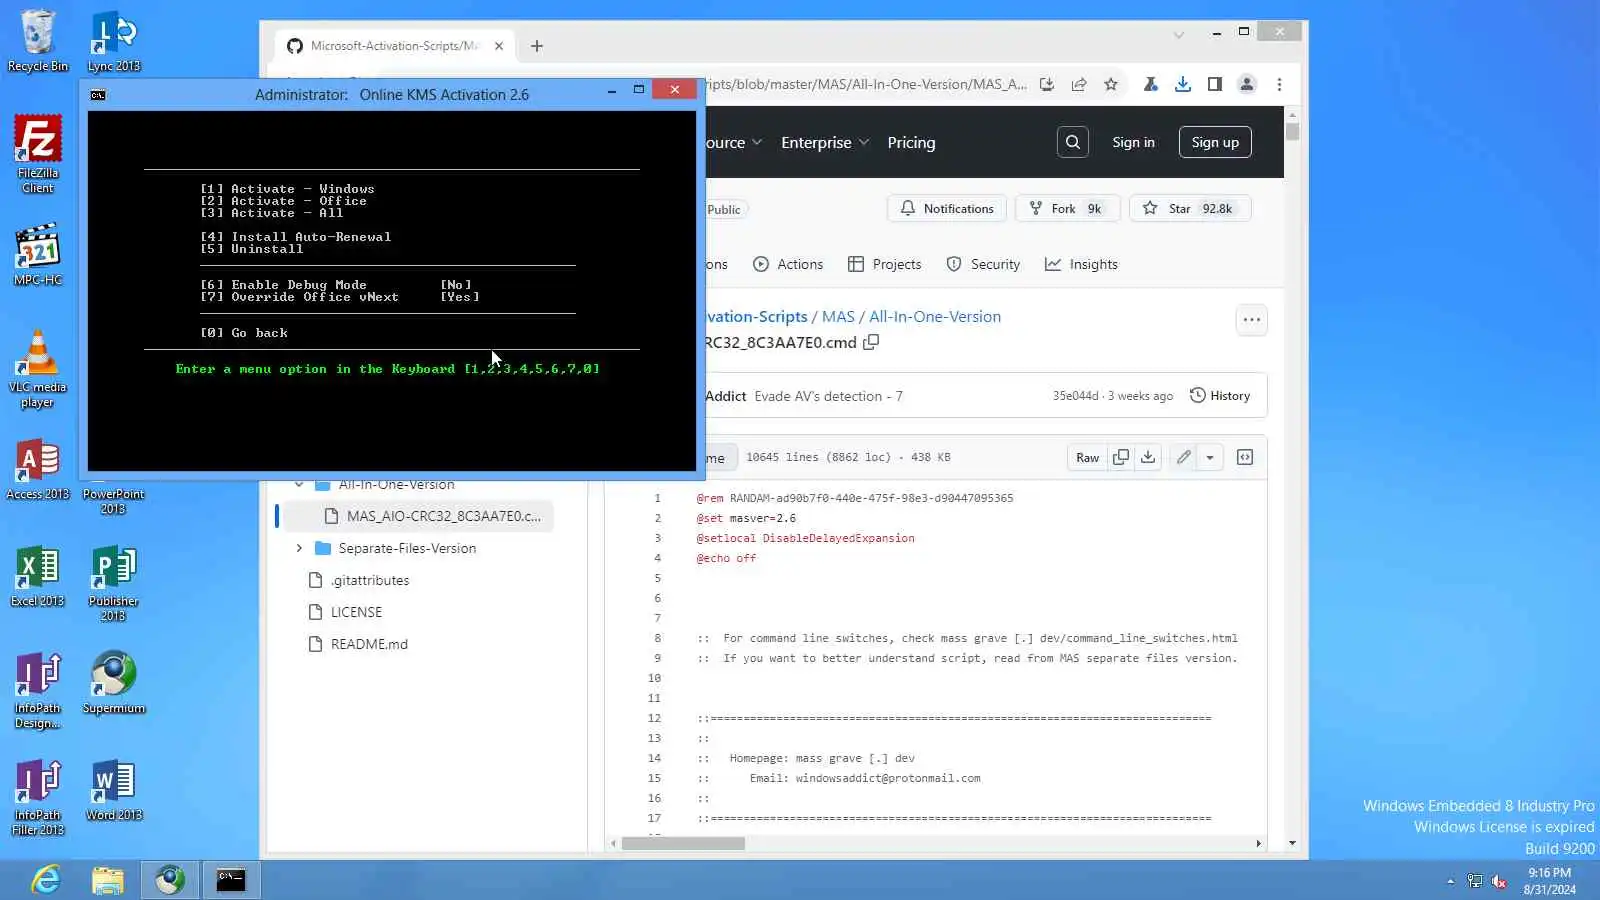Open the Security repository tab
This screenshot has width=1600, height=900.
pyautogui.click(x=983, y=264)
